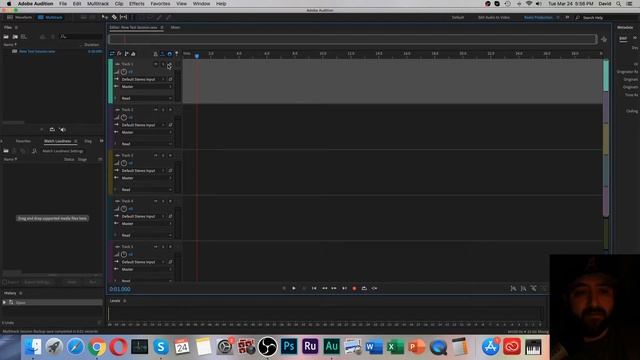Viewport: 640px width, 360px height.
Task: Toggle Loop Playback in transport
Action: (x=364, y=289)
